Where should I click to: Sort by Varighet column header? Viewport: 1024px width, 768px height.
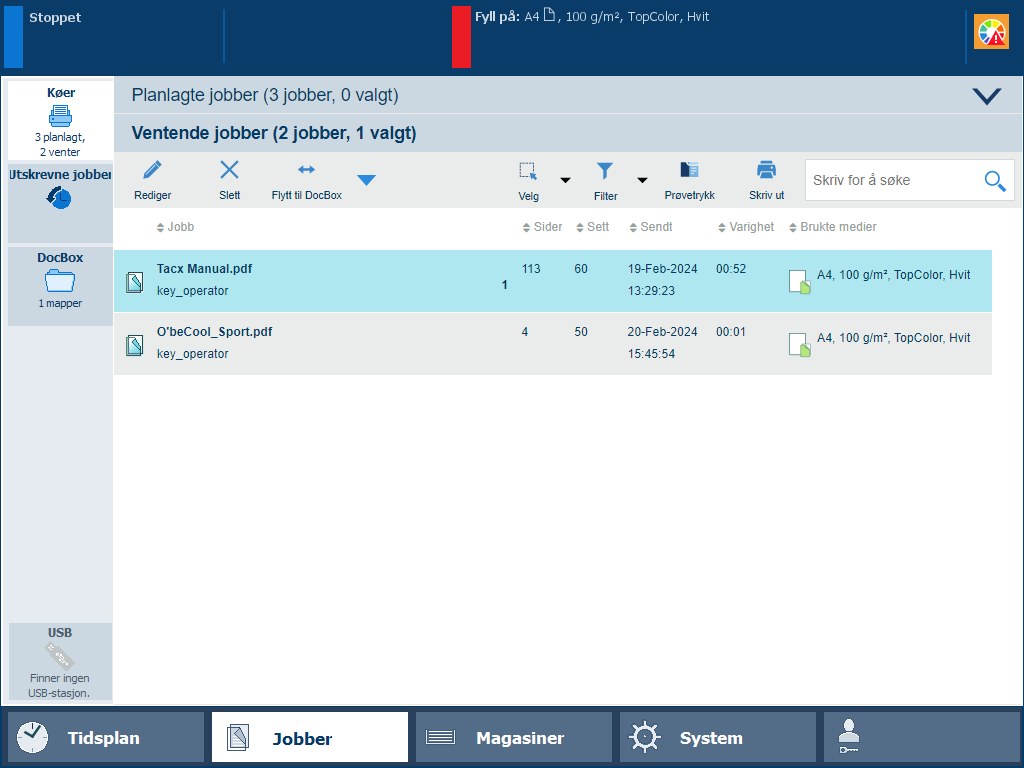746,227
